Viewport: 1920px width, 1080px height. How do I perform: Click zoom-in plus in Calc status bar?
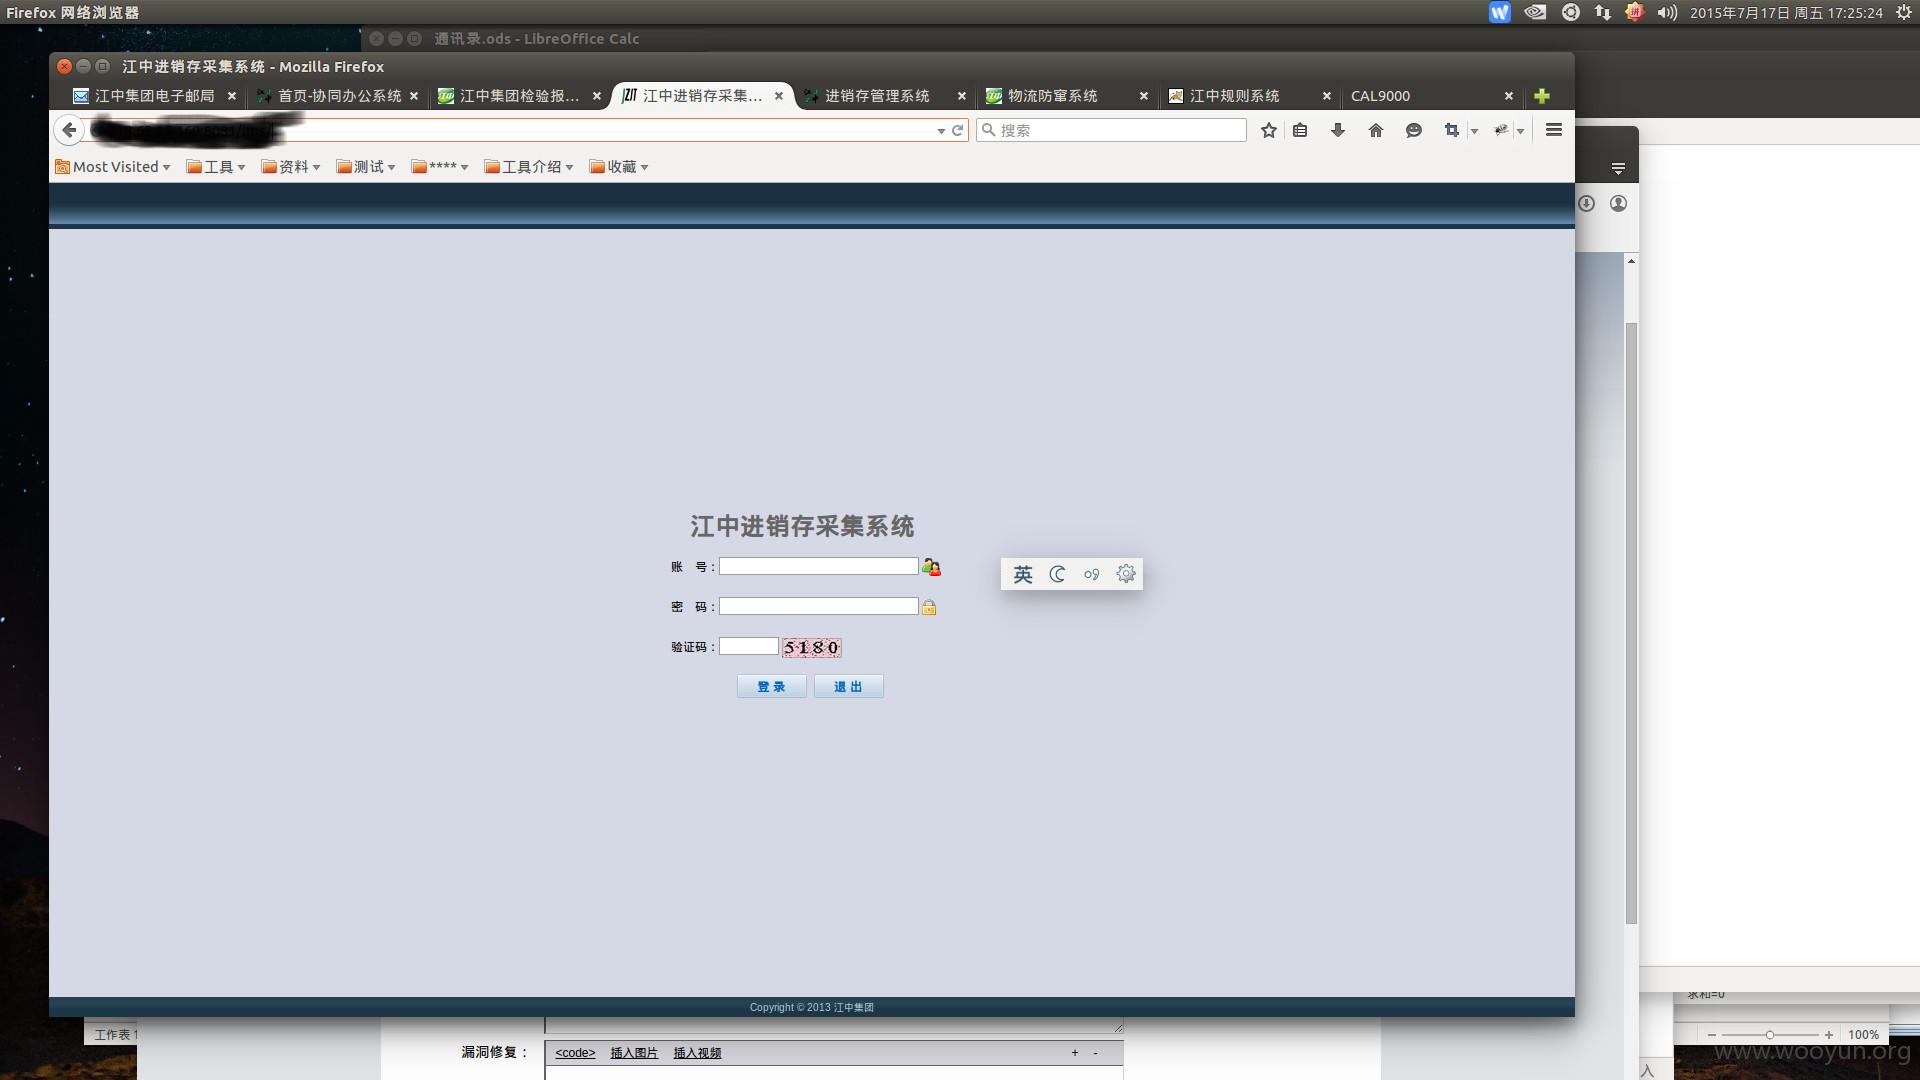(x=1829, y=1035)
